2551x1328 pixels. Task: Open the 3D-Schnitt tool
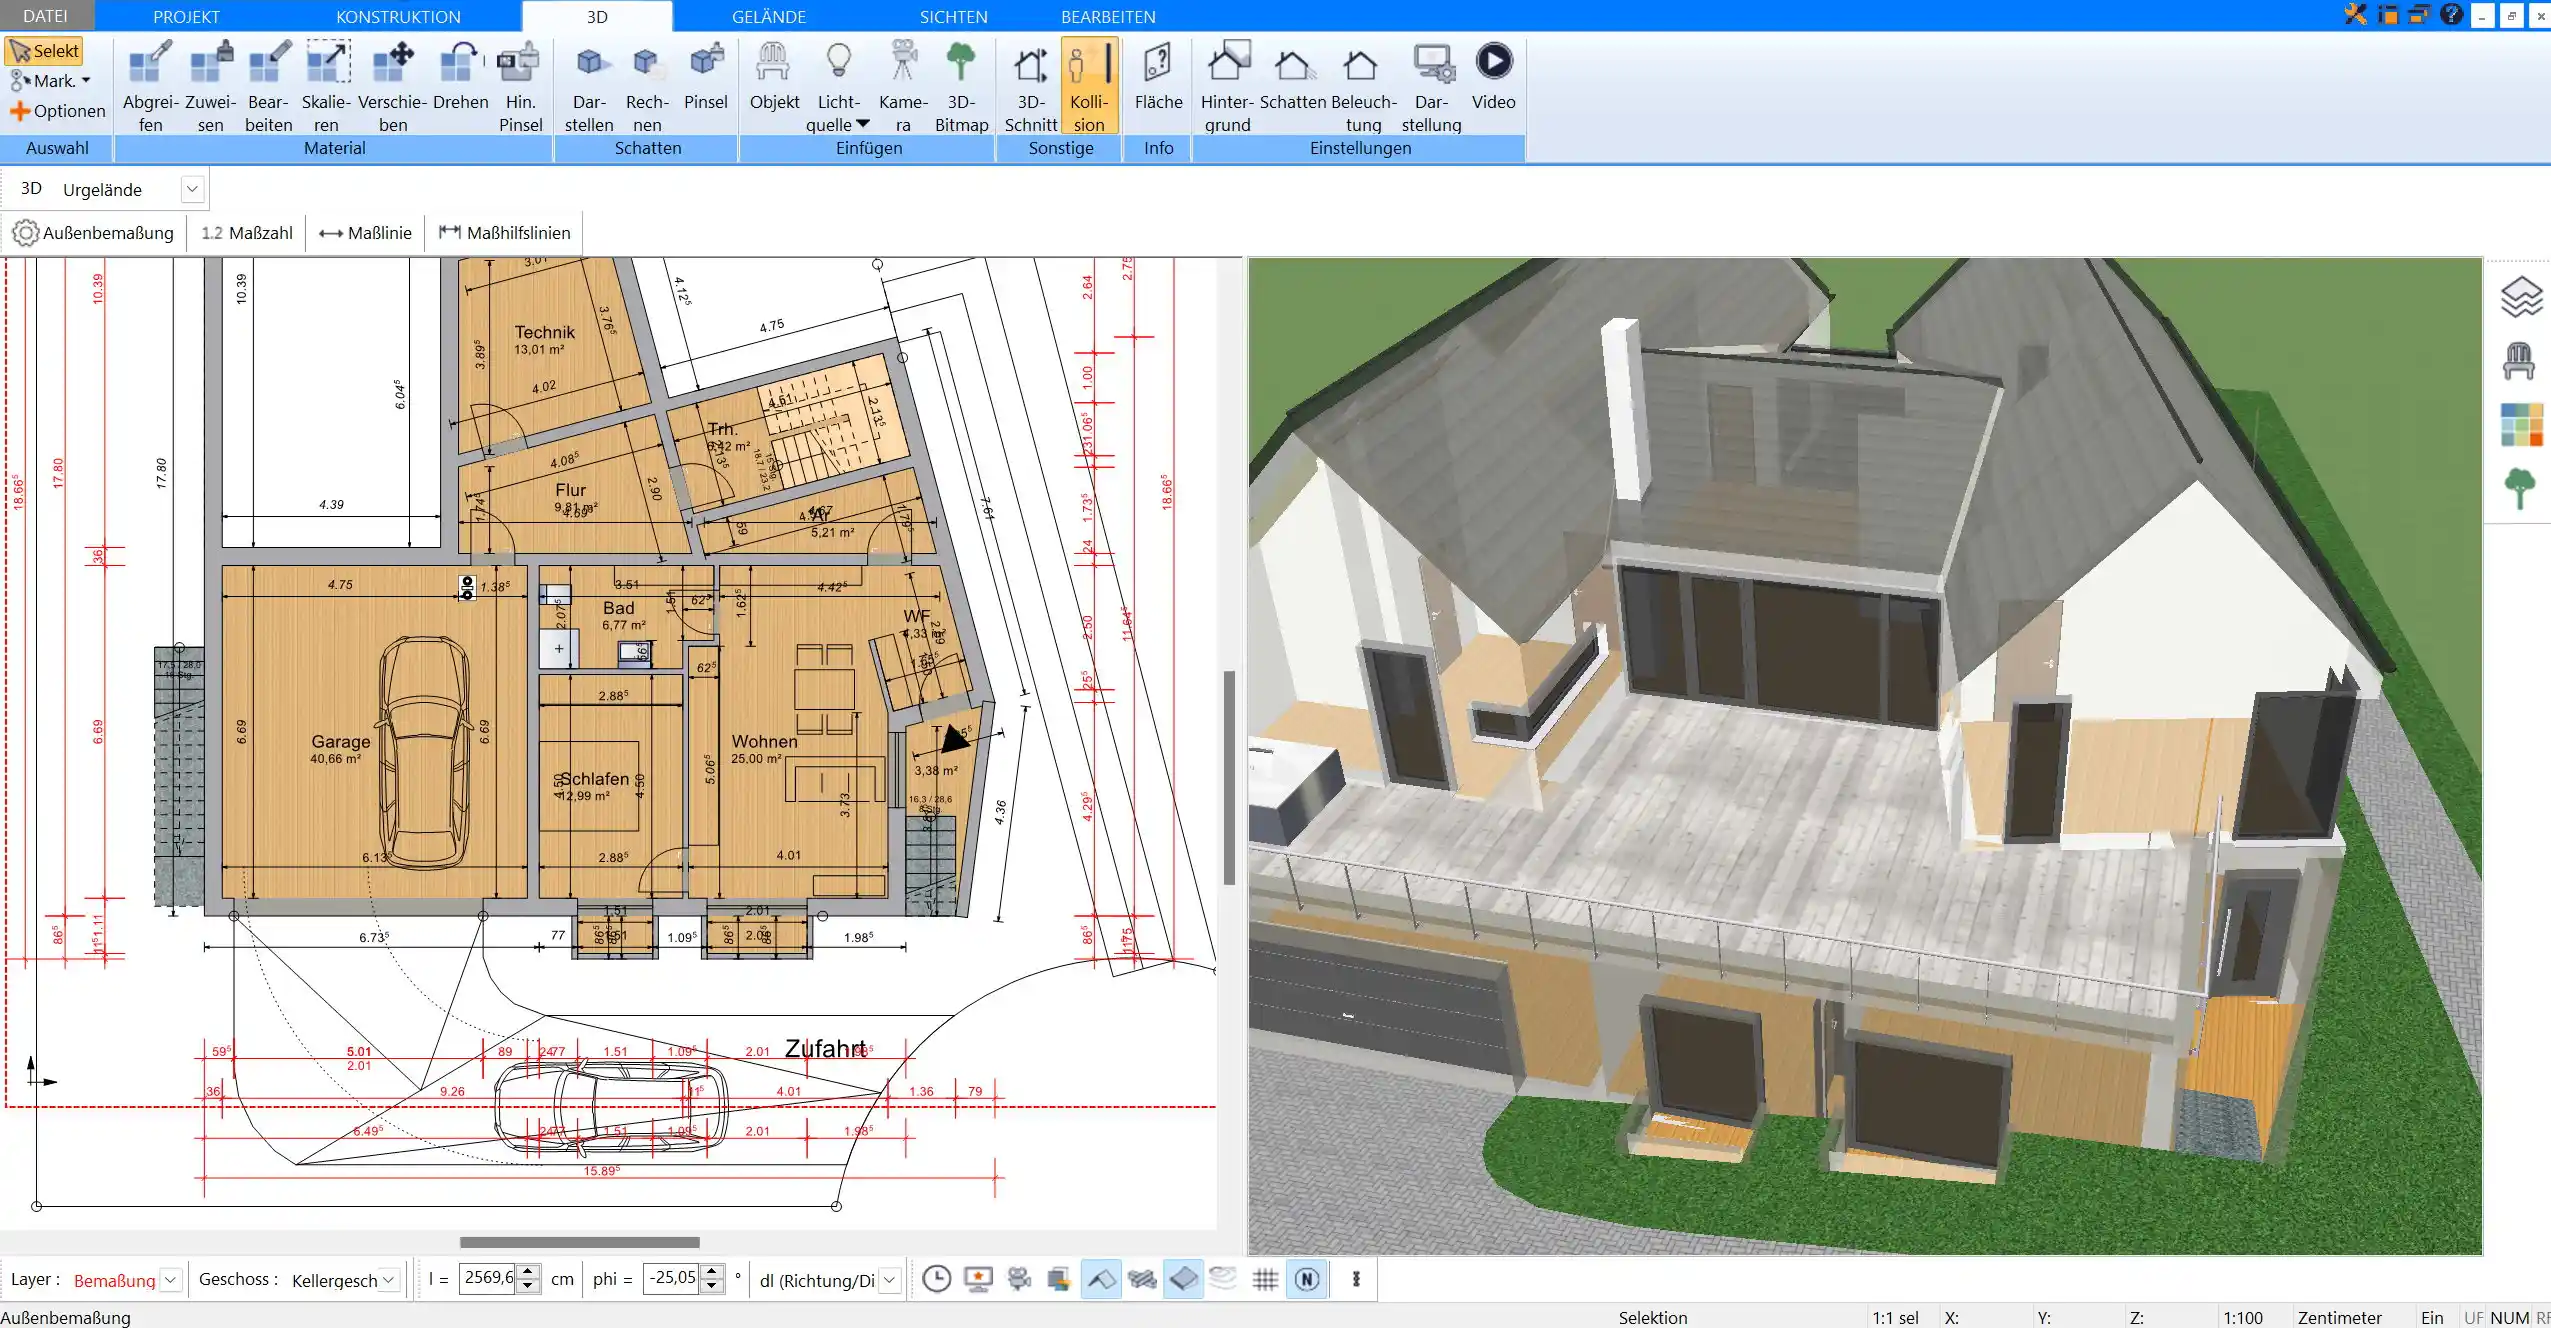[1030, 87]
